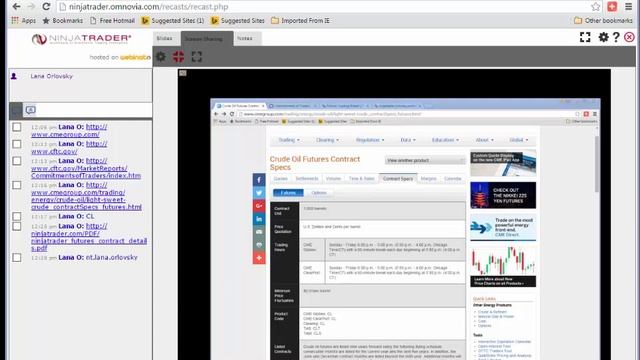Tick checkbox beside the CommitmentsofTraders link message
Image resolution: width=640 pixels, height=360 pixels.
(17, 161)
